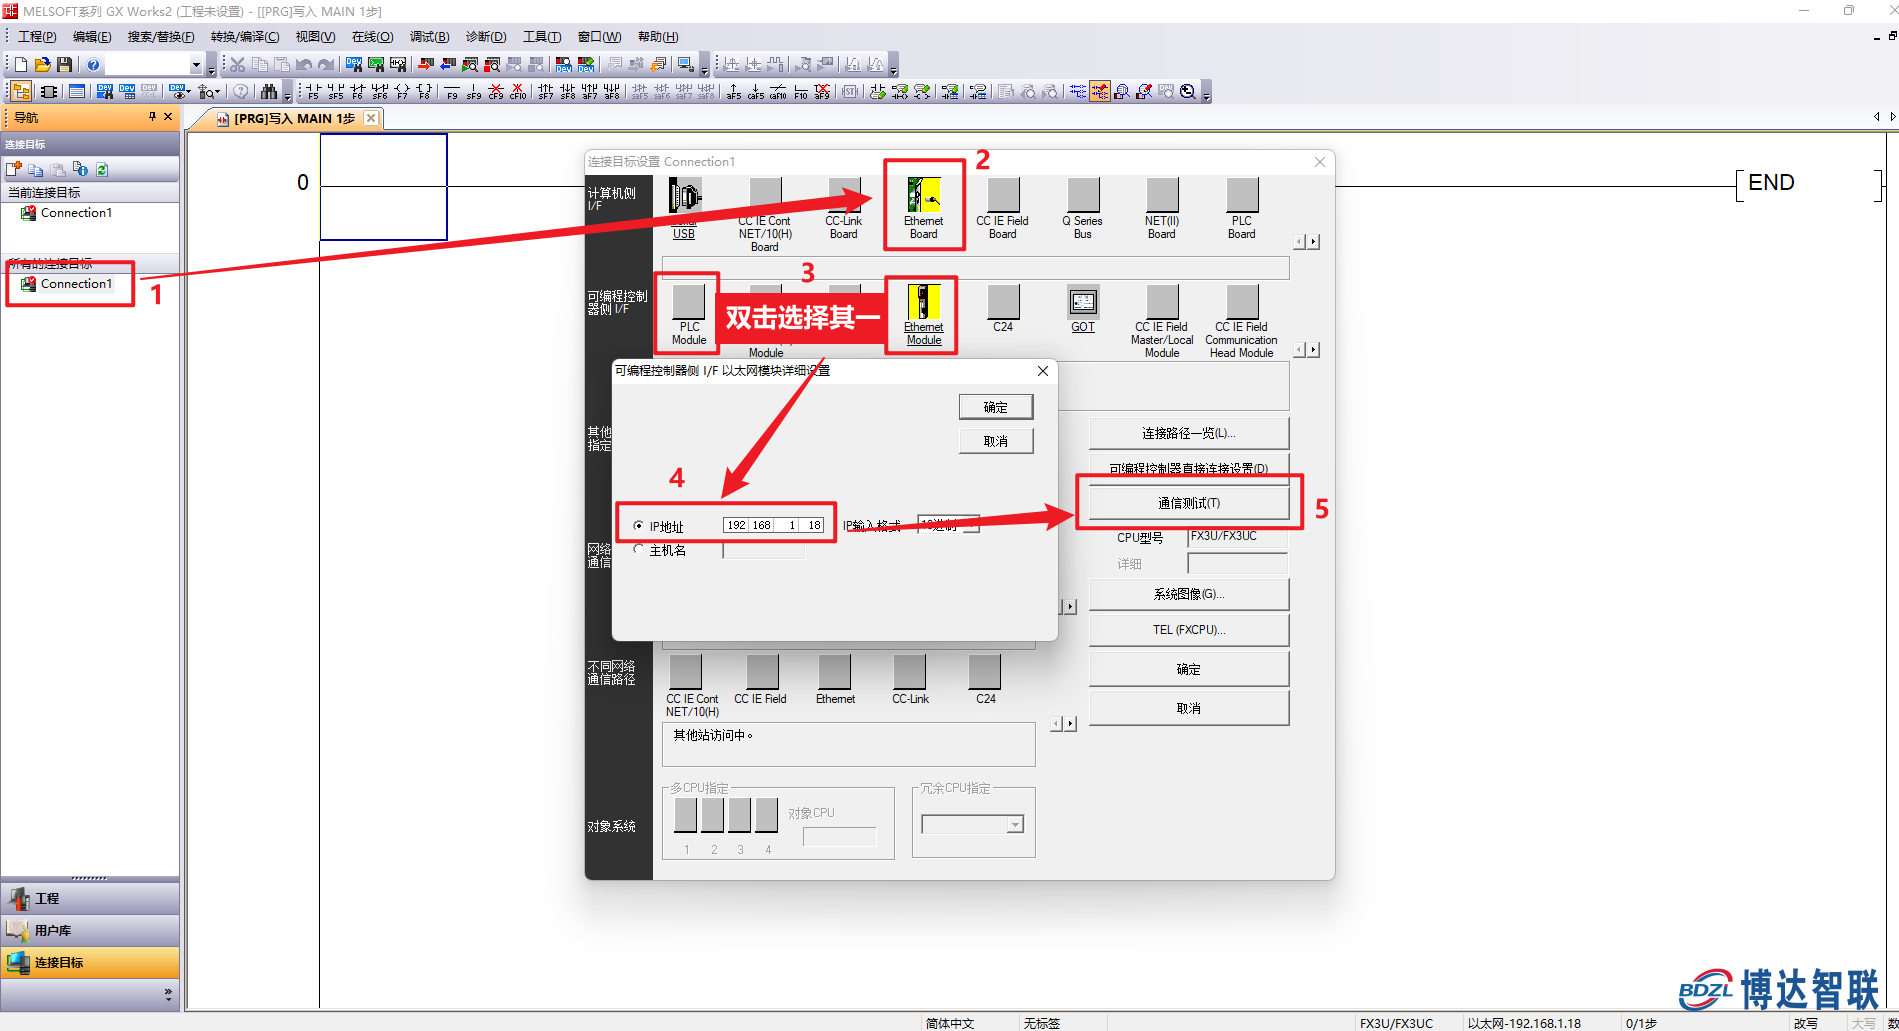Click the 连接路径一览(L)... button
This screenshot has width=1899, height=1031.
[x=1189, y=433]
